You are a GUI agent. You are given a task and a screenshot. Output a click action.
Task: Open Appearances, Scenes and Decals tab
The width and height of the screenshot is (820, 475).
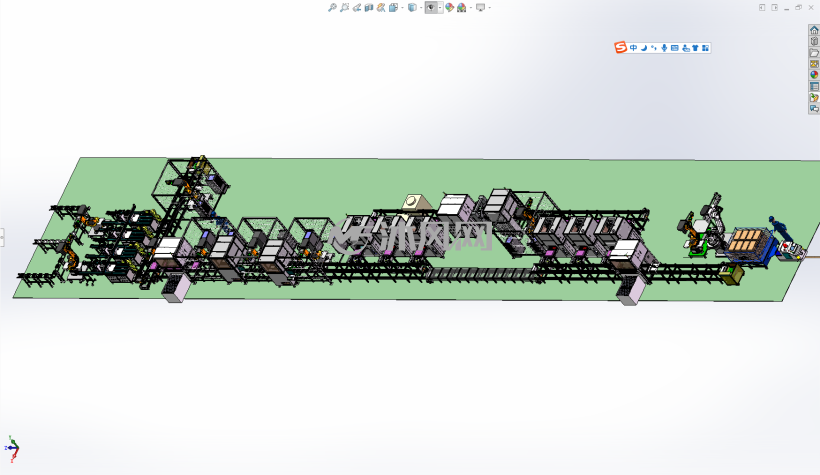[814, 75]
